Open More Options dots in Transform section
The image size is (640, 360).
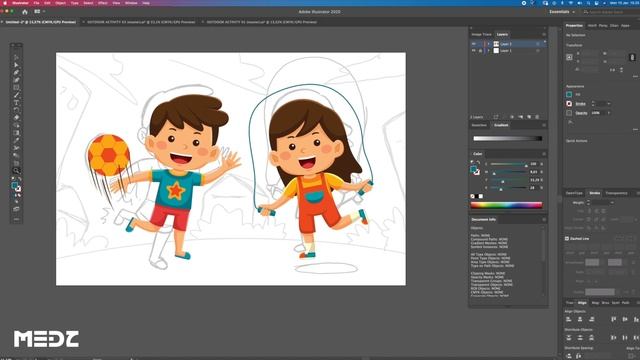(x=635, y=76)
